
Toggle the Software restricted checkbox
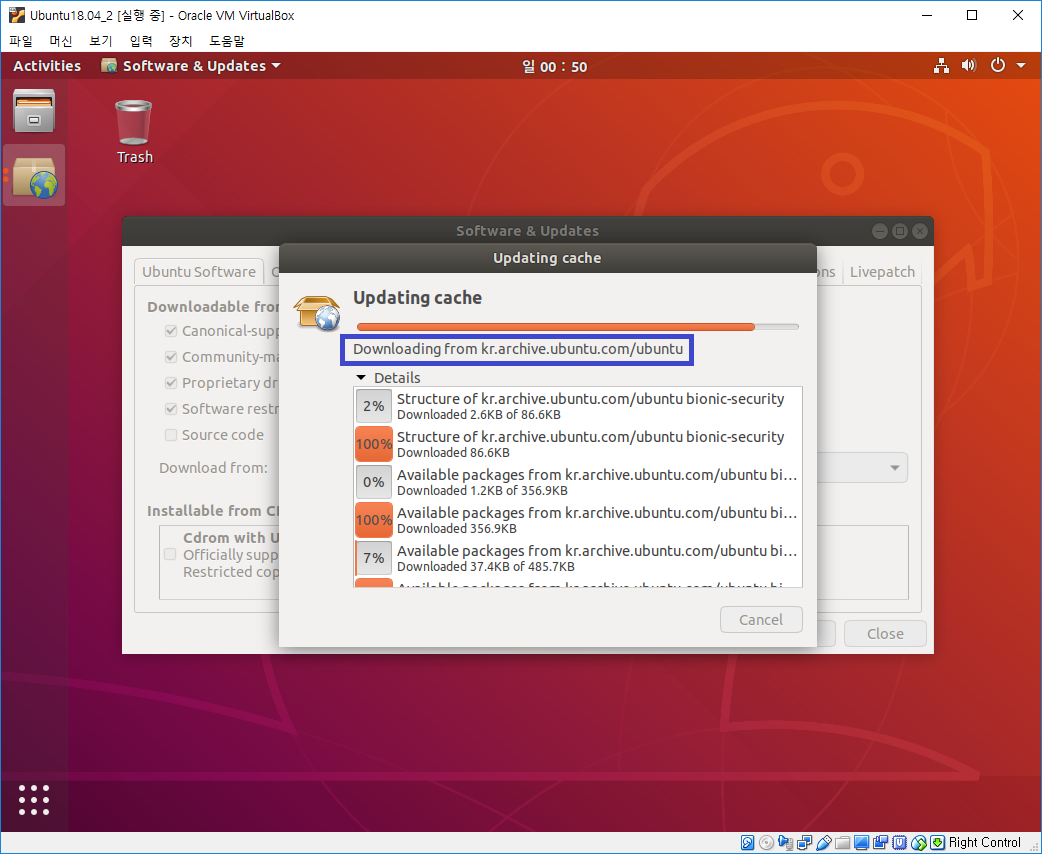pos(171,409)
